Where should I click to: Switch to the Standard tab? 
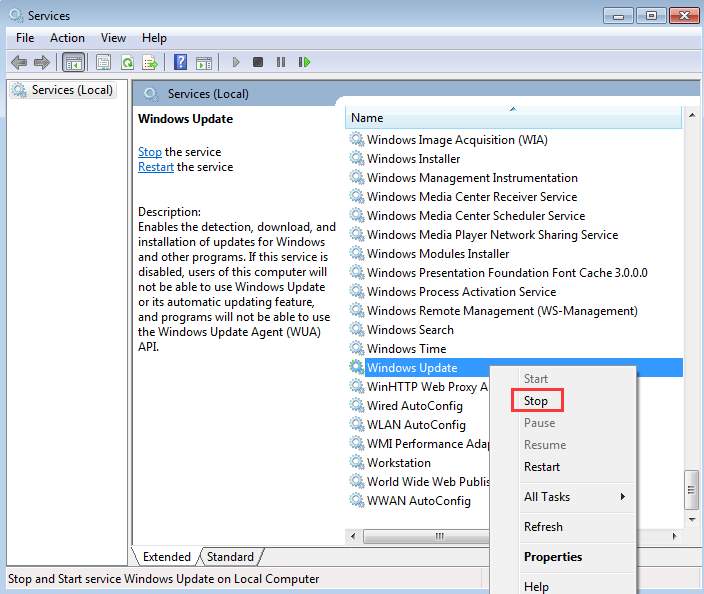[230, 557]
